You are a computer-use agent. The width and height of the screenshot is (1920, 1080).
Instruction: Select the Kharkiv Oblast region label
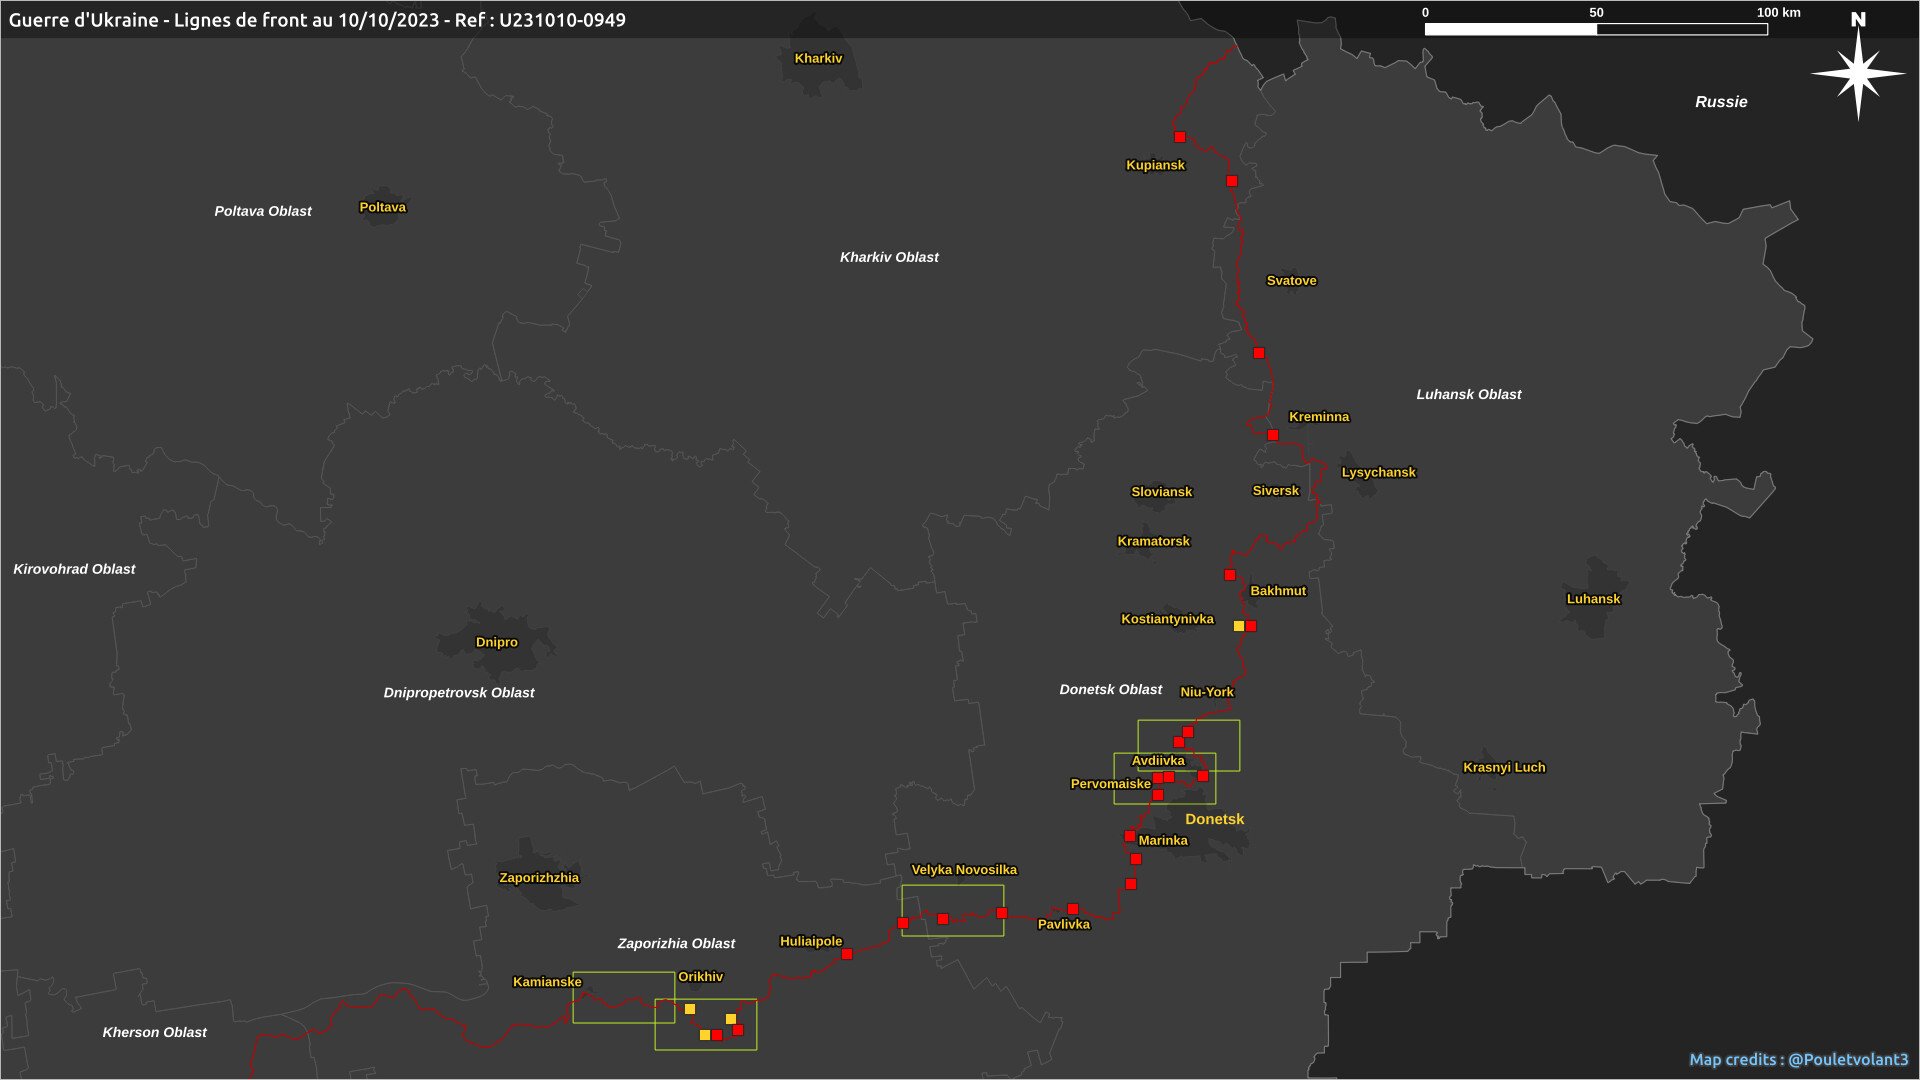[x=889, y=257]
